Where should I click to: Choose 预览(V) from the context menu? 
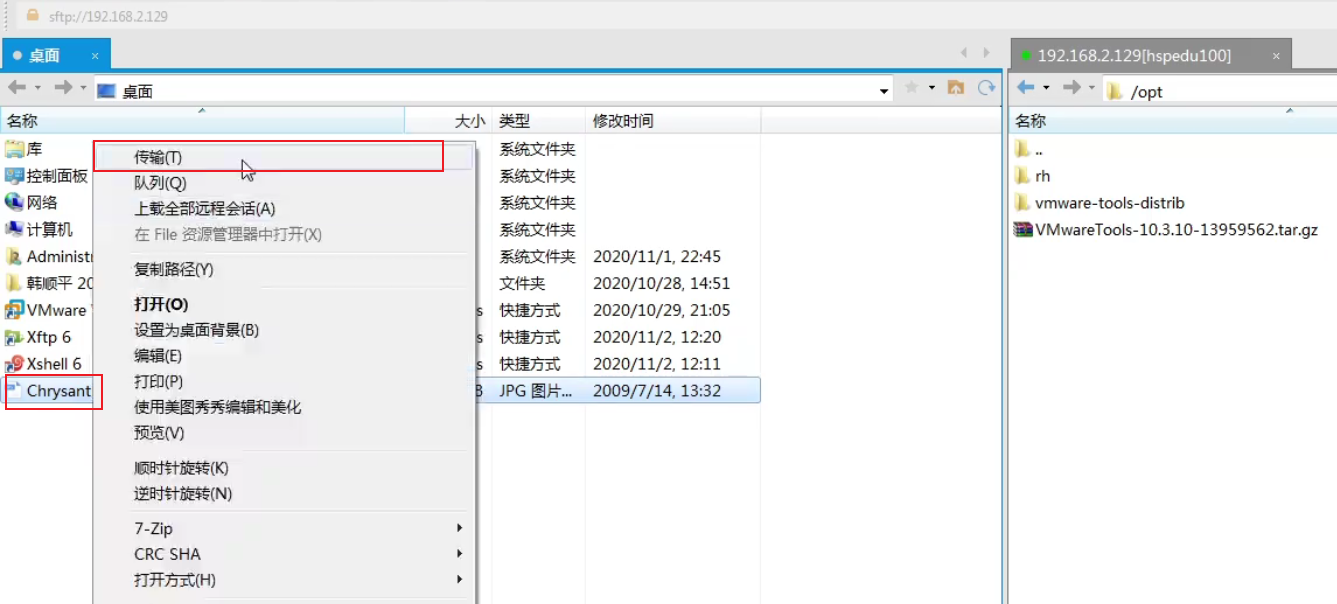[284, 433]
